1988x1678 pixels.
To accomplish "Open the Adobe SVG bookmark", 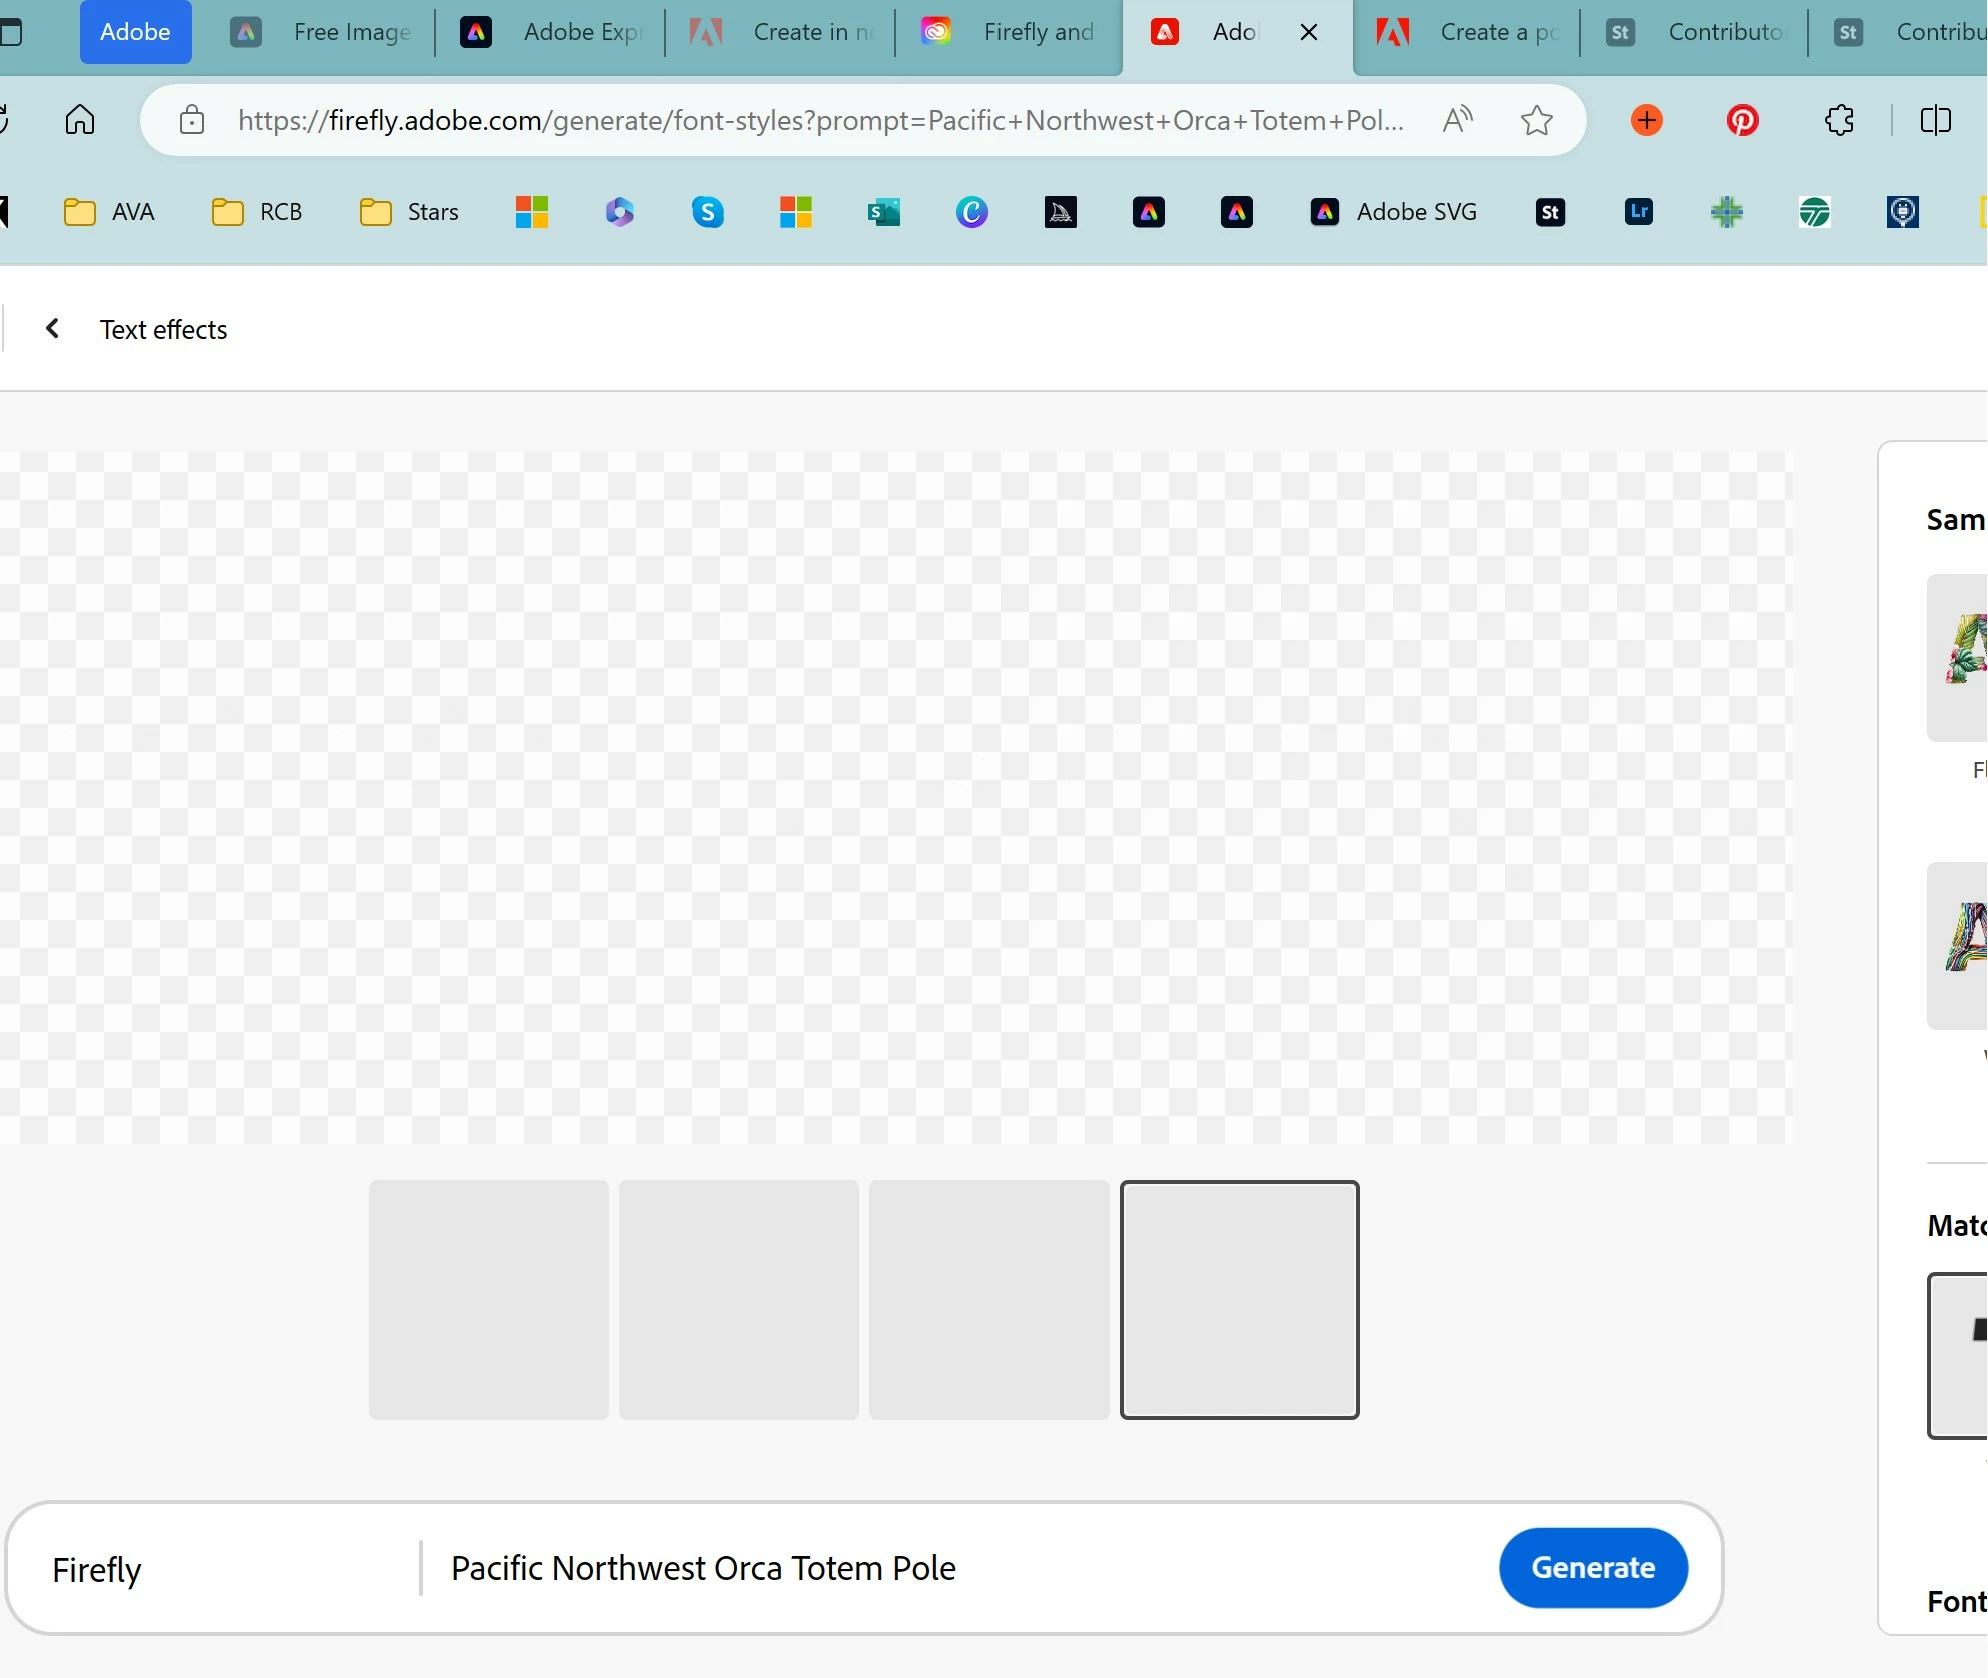I will 1393,212.
